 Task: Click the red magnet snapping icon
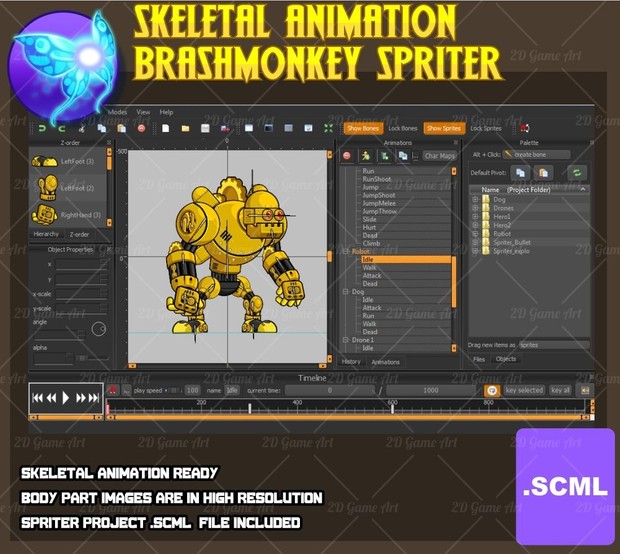[x=525, y=128]
